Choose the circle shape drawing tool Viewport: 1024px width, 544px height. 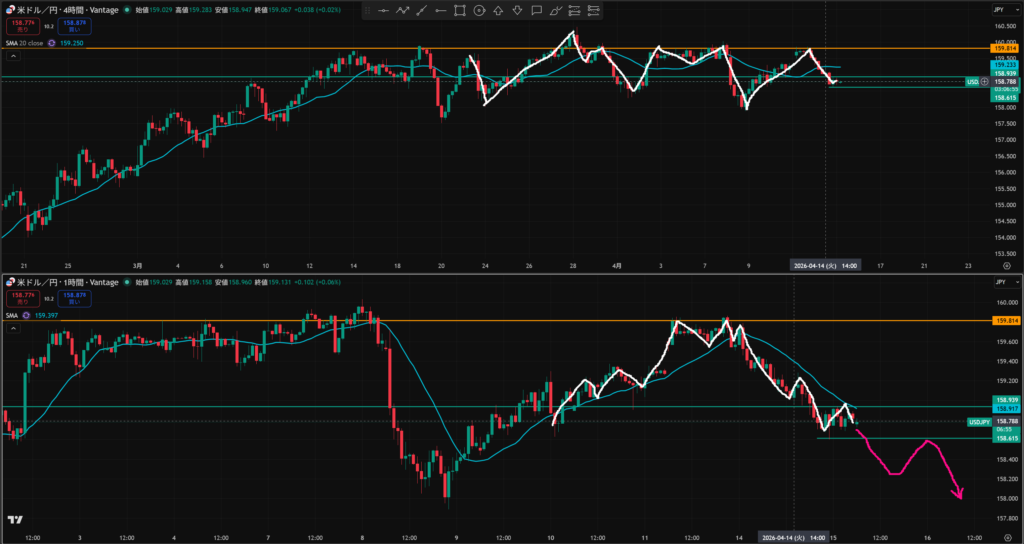point(478,11)
